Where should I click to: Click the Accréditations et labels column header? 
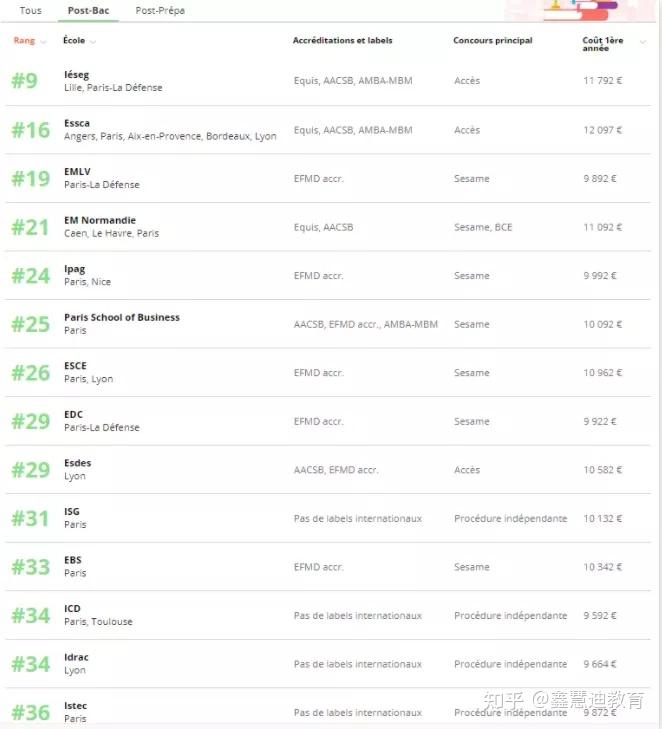(x=342, y=41)
